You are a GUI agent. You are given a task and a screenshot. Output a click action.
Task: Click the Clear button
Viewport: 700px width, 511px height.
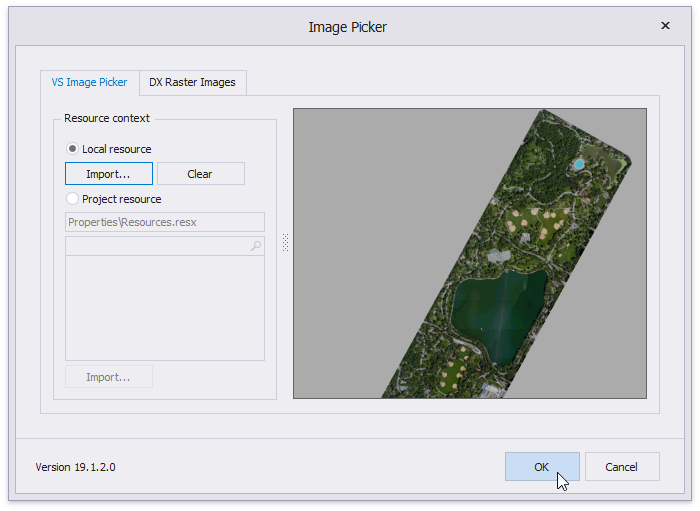point(200,174)
